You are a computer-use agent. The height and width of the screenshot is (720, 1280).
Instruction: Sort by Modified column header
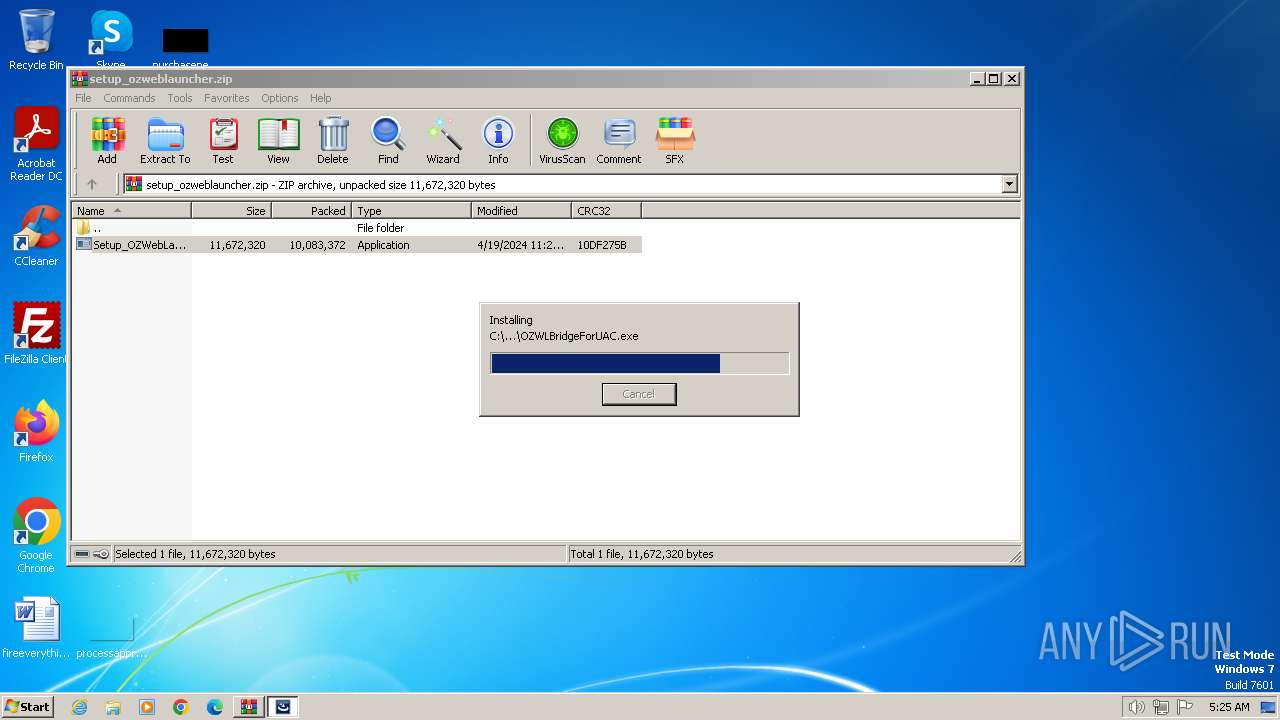522,210
